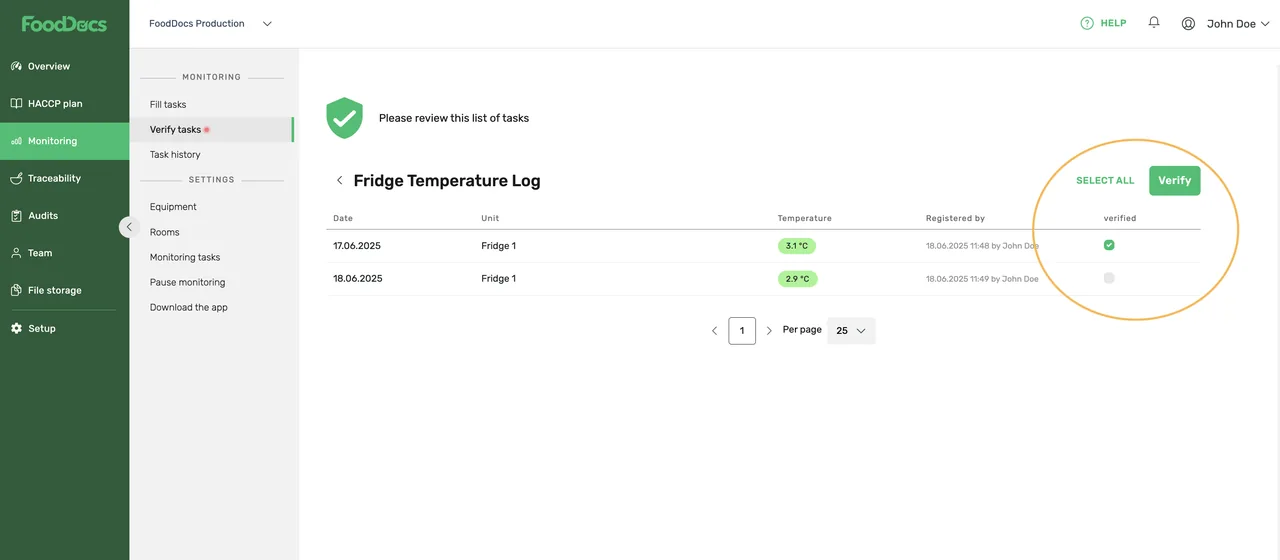Image resolution: width=1280 pixels, height=560 pixels.
Task: Open Fill tasks
Action: (x=168, y=104)
